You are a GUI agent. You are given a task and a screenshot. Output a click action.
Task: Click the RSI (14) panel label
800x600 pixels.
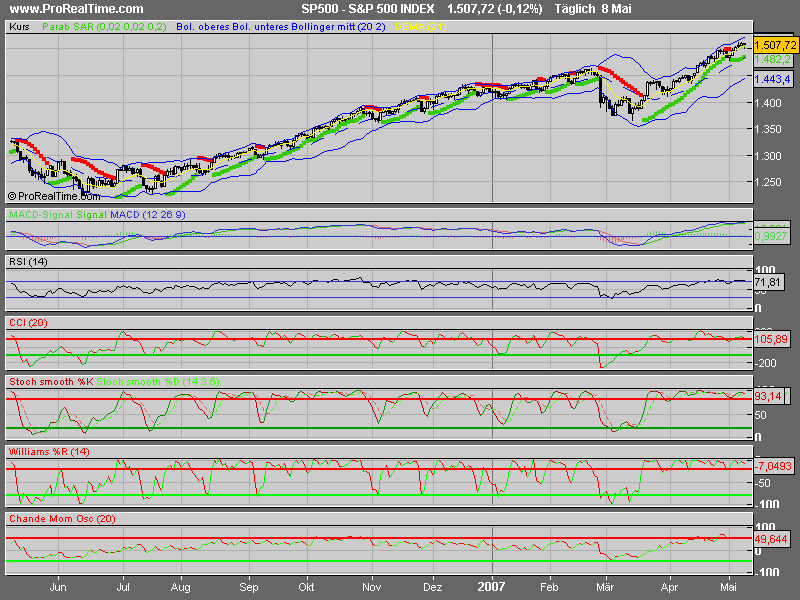[28, 262]
